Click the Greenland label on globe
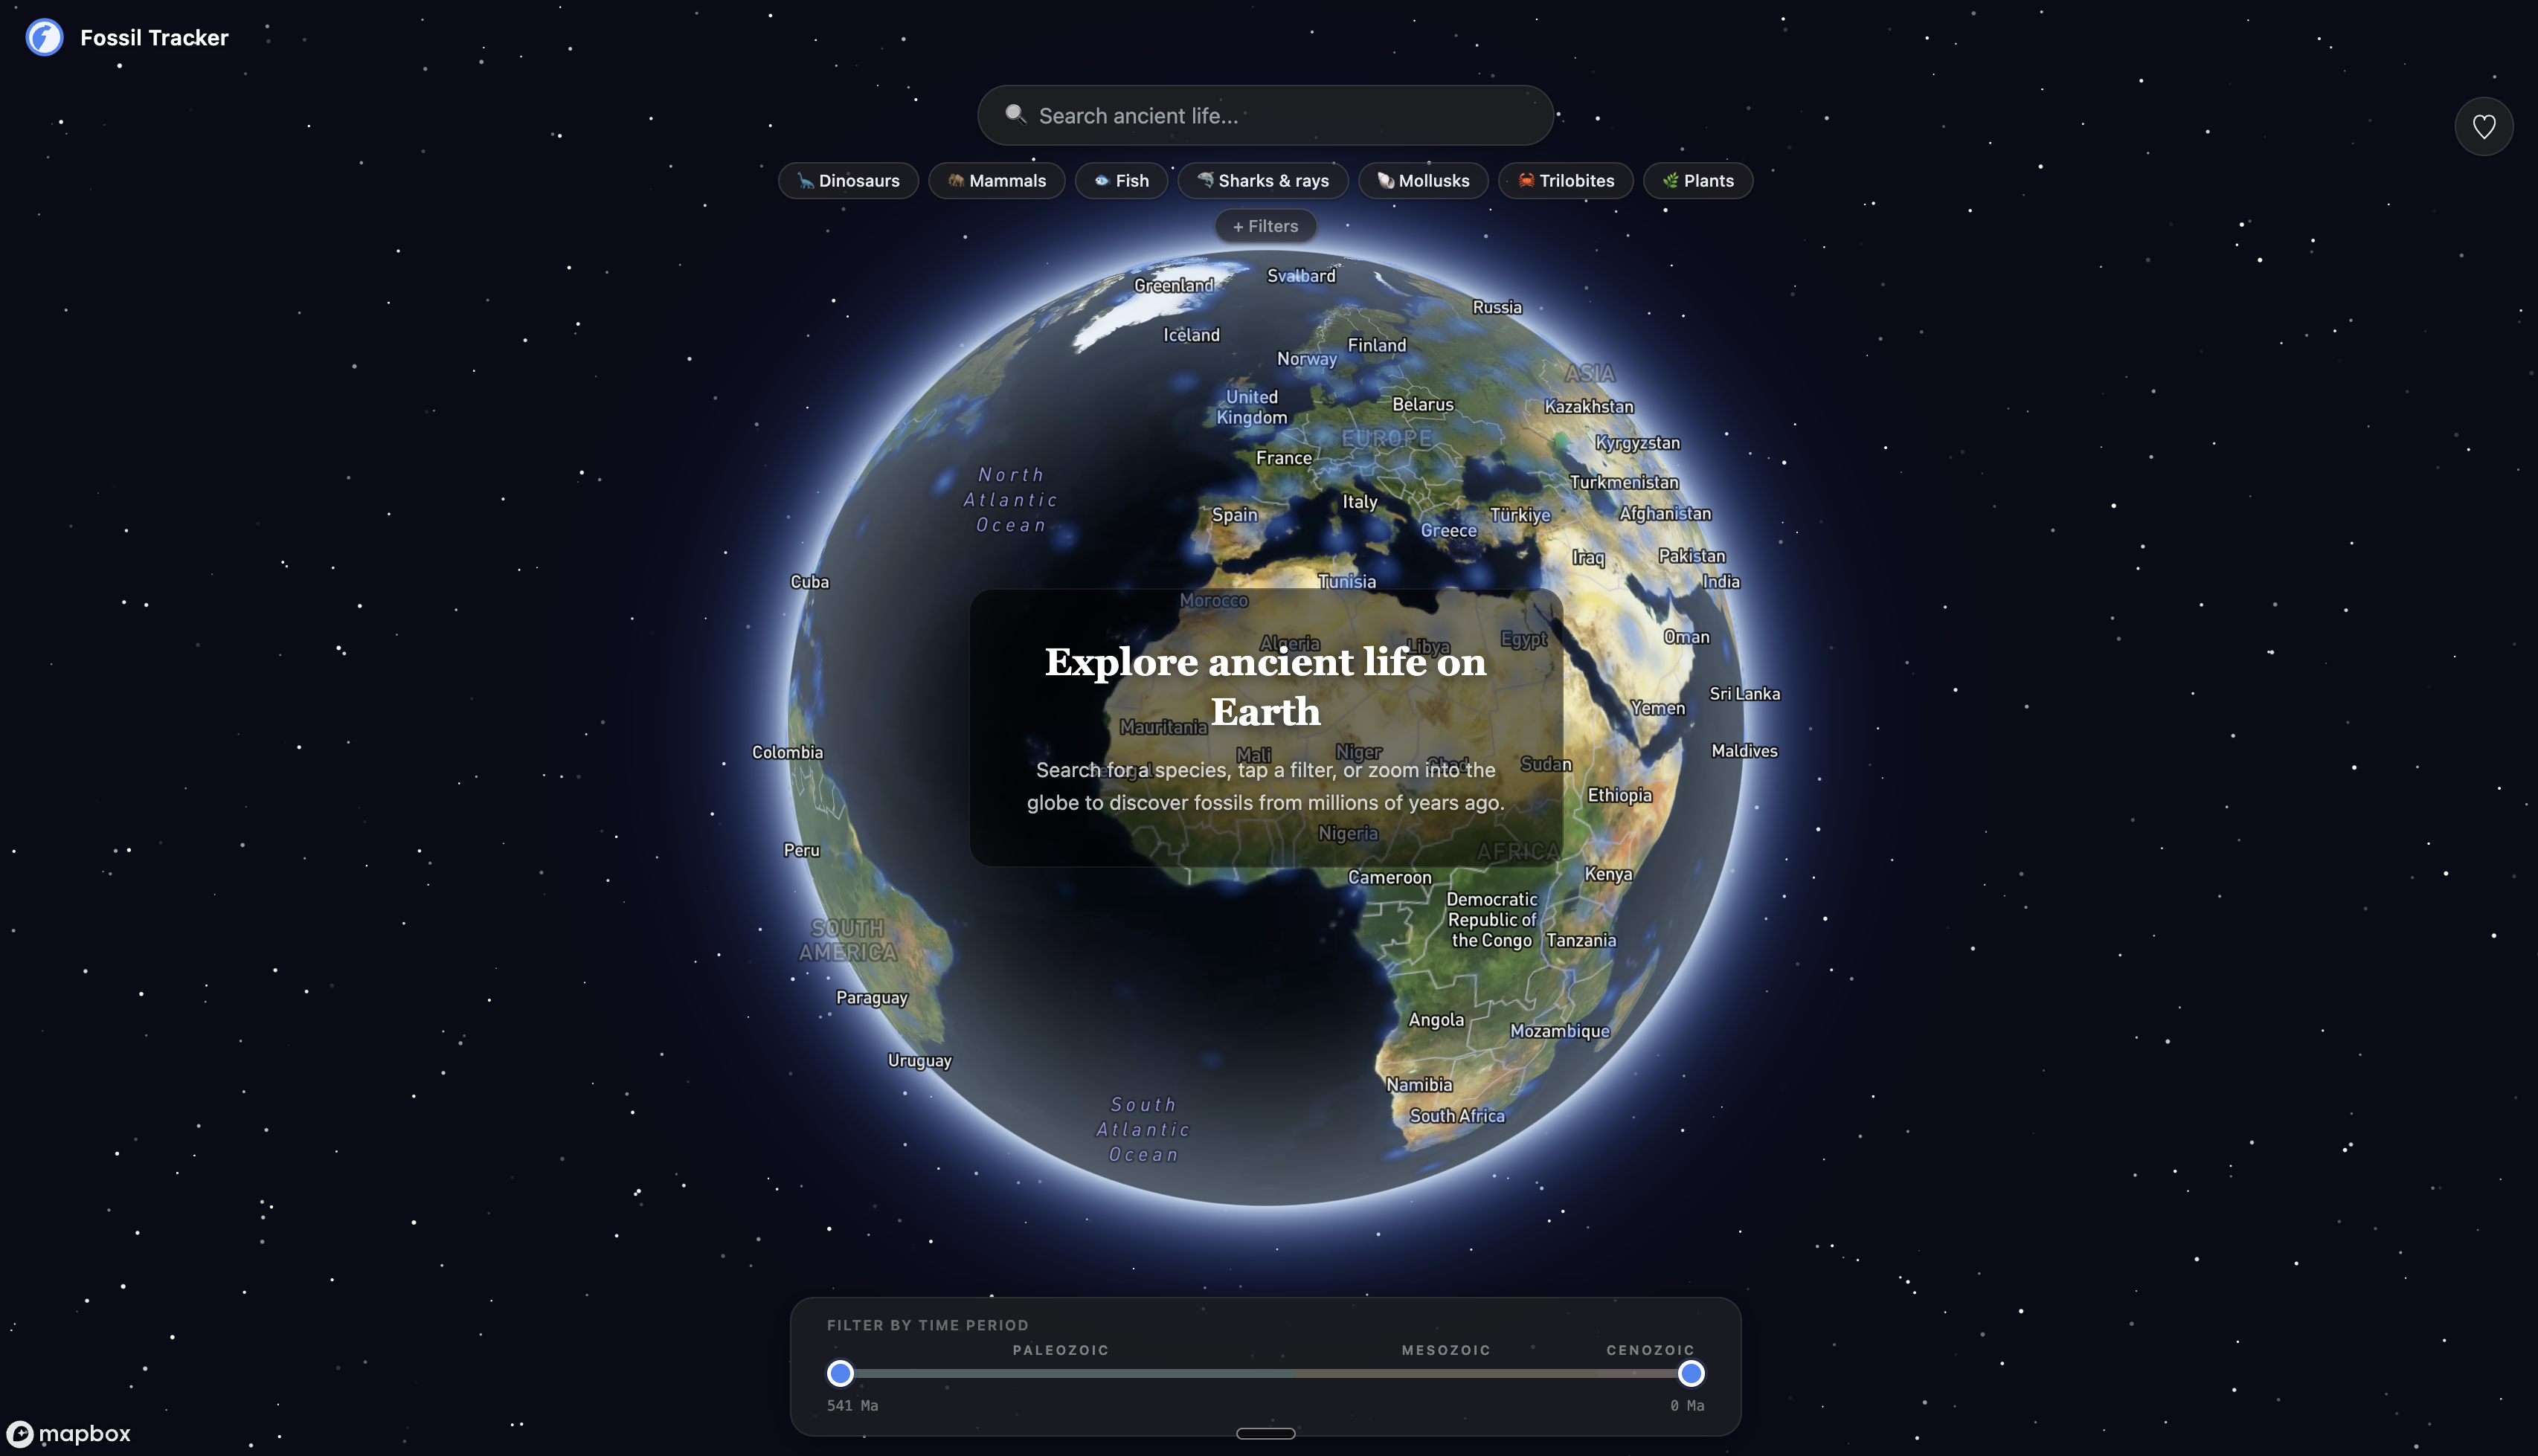The width and height of the screenshot is (2538, 1456). [1173, 285]
